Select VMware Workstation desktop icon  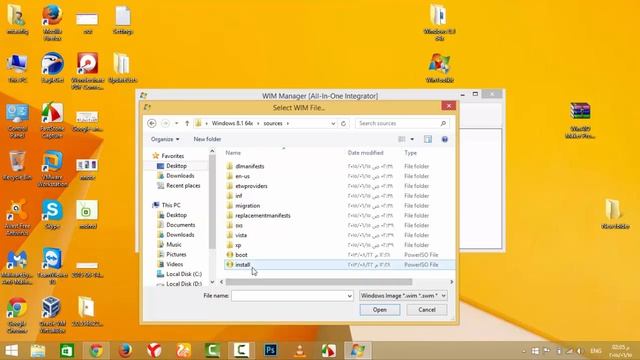tap(52, 169)
